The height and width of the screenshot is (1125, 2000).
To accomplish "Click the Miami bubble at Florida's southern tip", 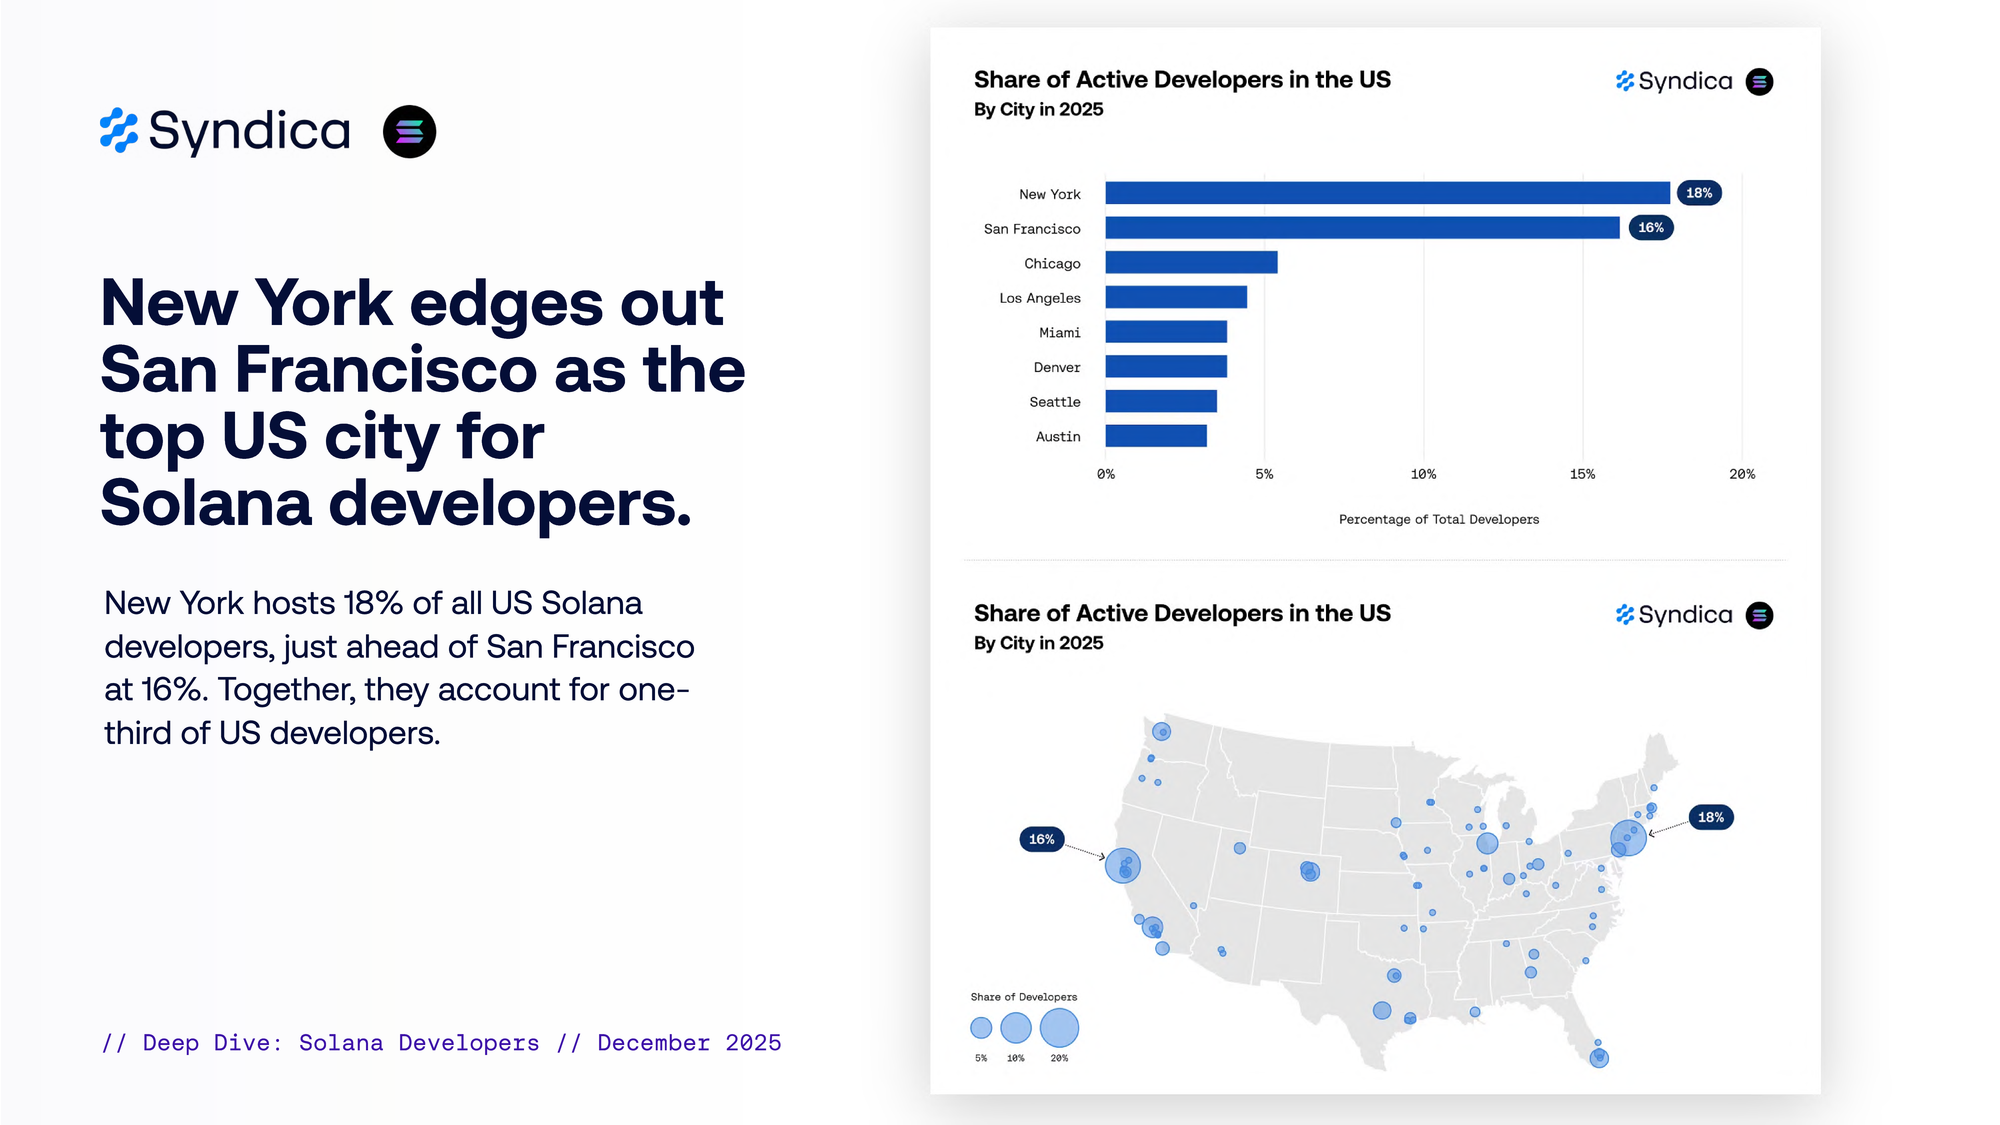I will point(1599,1057).
